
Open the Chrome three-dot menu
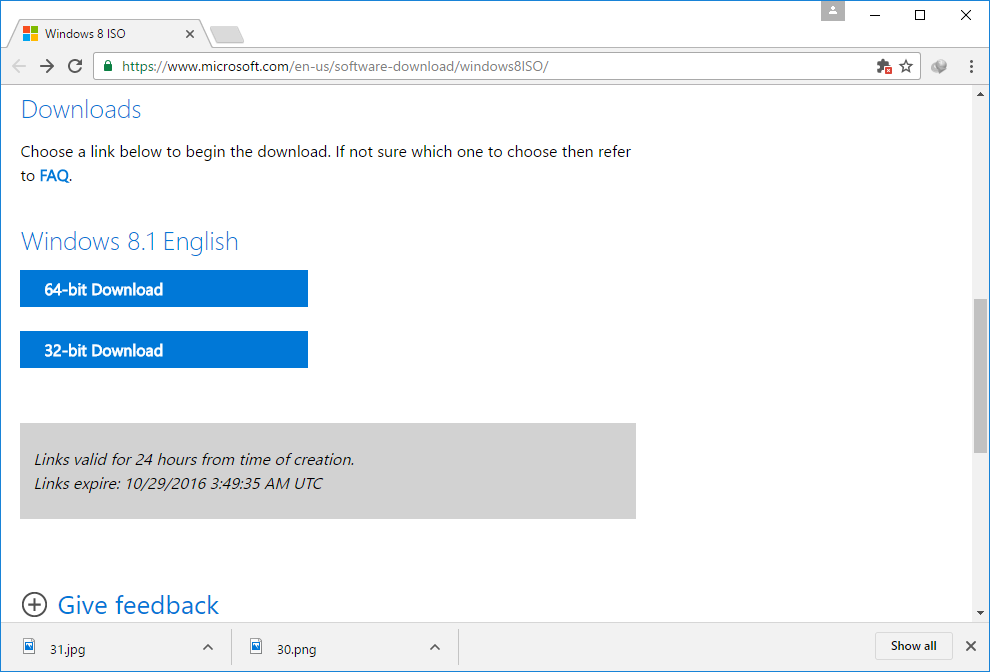point(972,66)
